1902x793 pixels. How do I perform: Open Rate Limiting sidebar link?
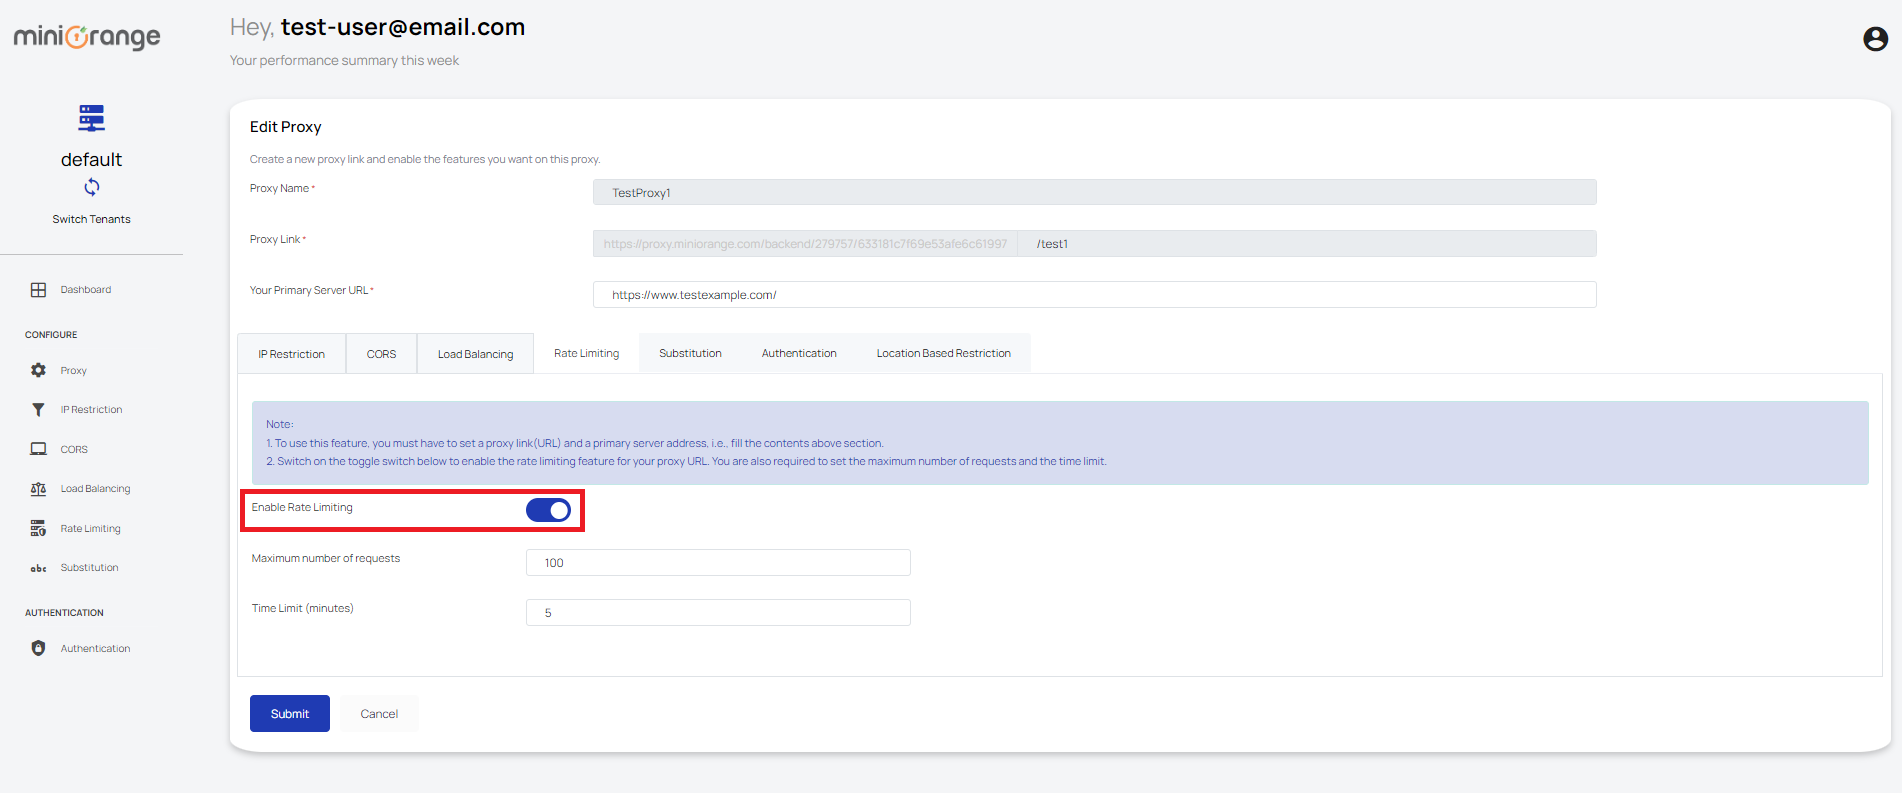(90, 529)
